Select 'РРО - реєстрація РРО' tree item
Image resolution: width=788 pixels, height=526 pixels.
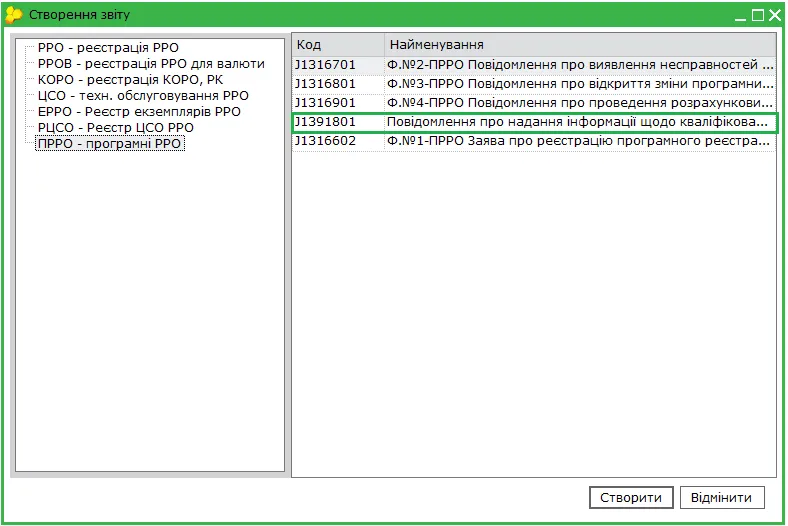click(x=108, y=48)
